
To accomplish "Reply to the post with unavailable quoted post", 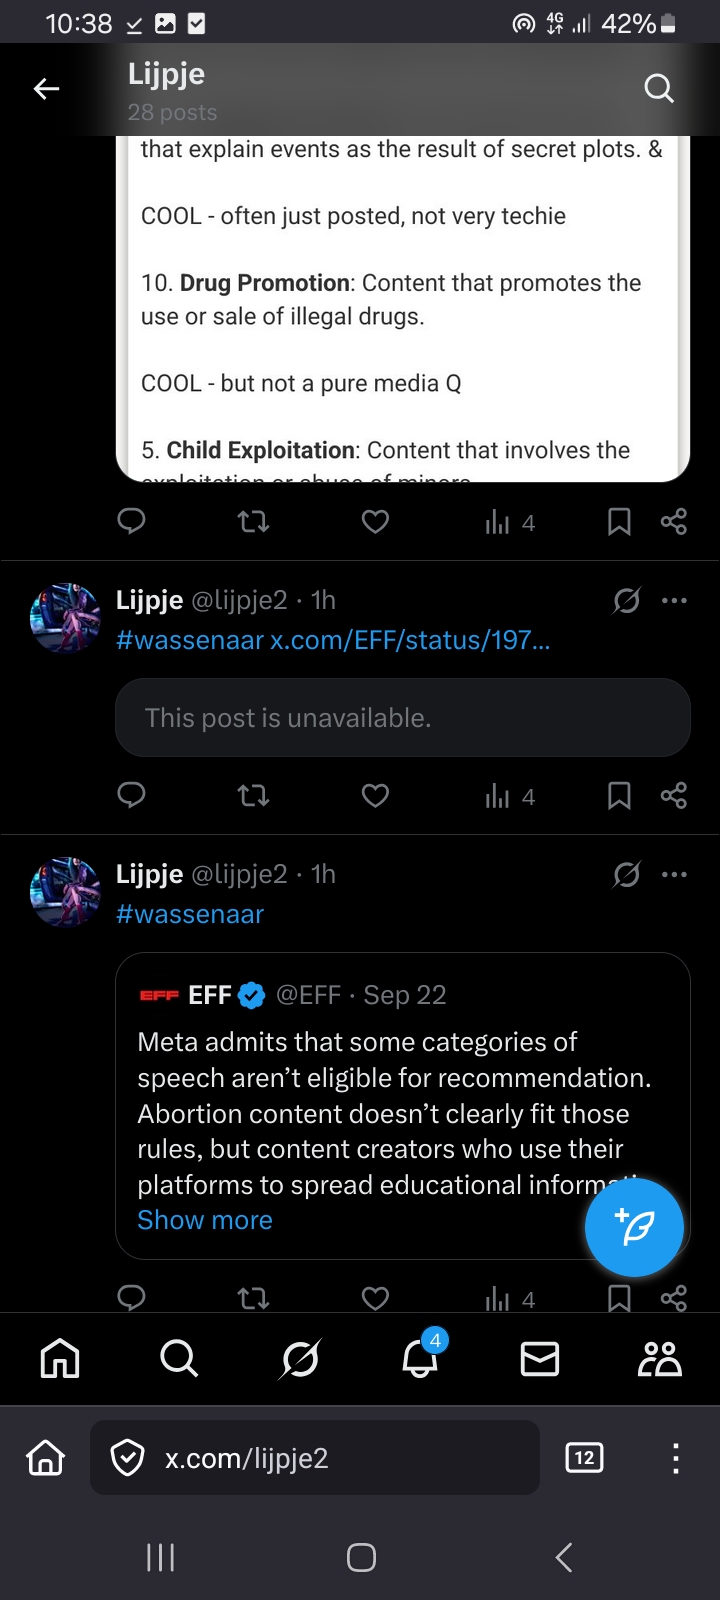I will click(x=132, y=796).
